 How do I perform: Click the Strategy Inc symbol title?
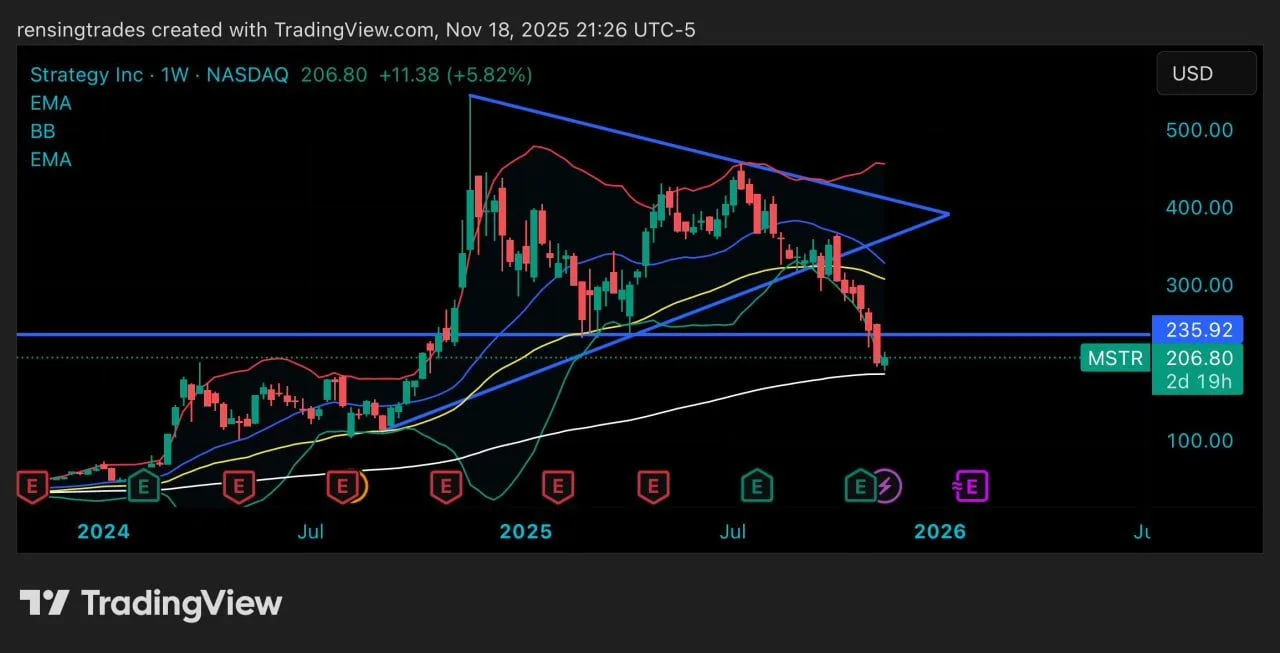tap(86, 75)
